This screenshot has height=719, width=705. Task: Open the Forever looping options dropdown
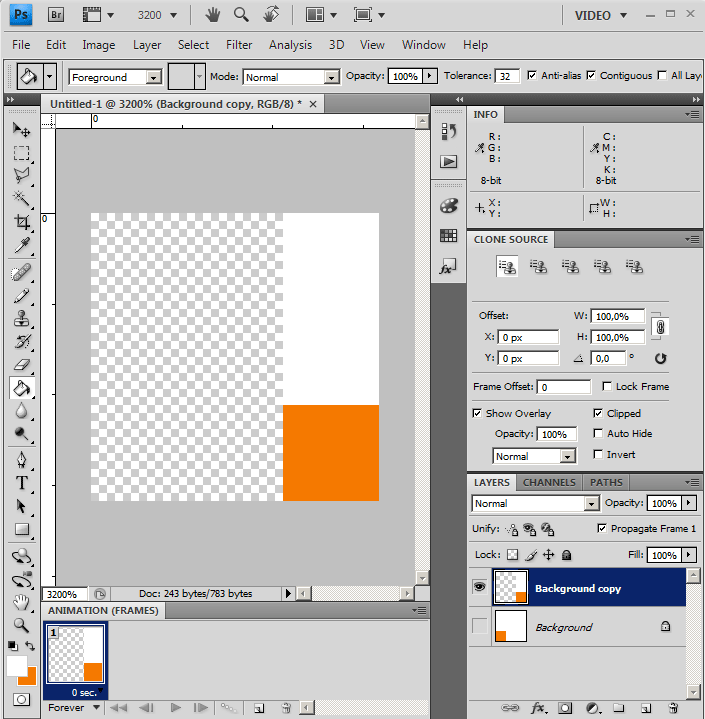click(x=75, y=707)
